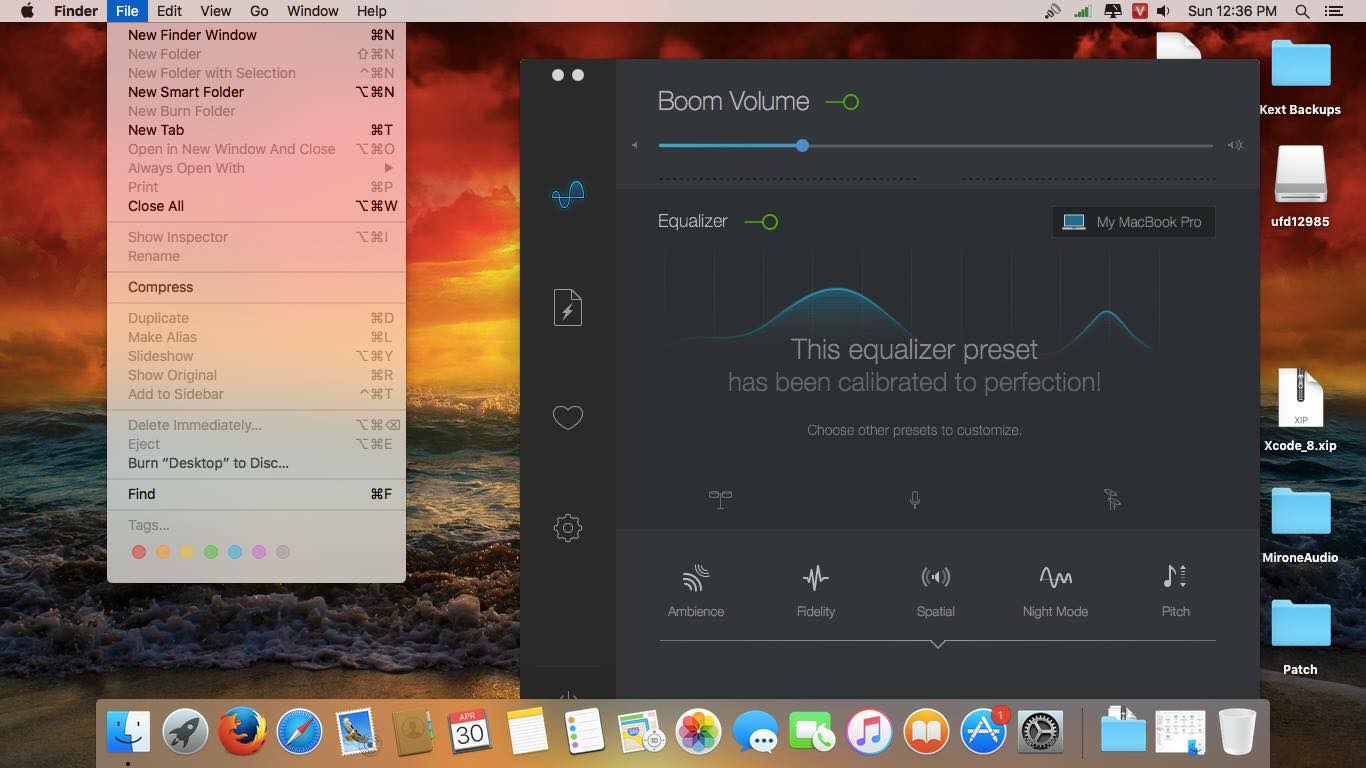
Task: Choose Find in the File menu
Action: [x=257, y=494]
